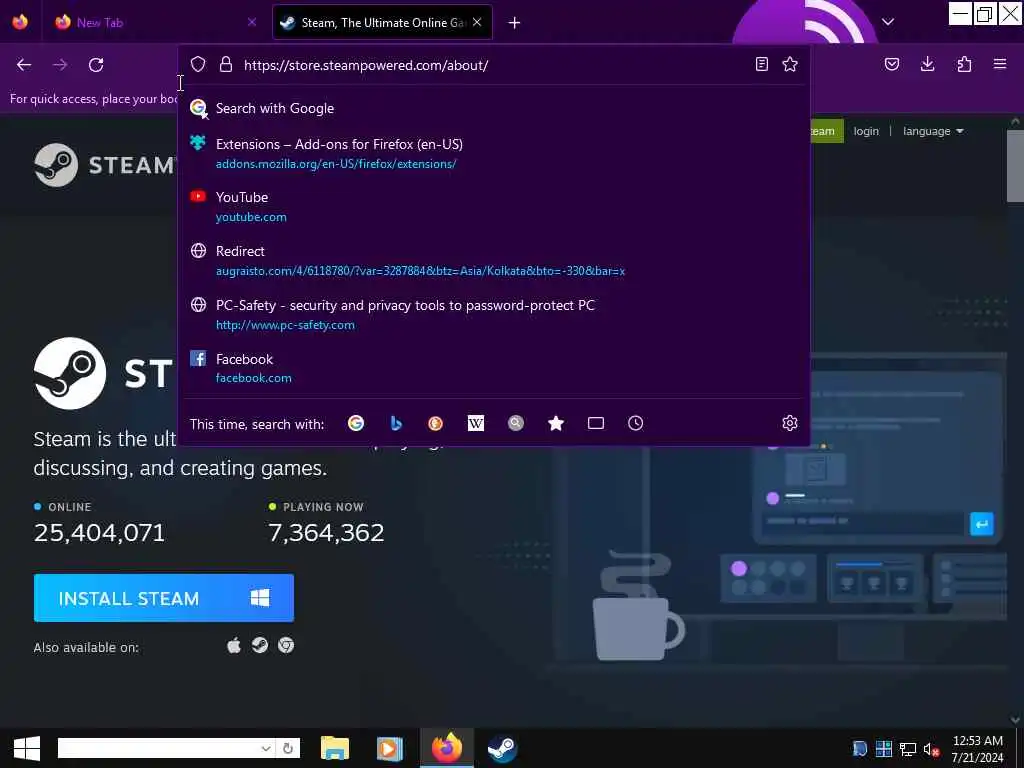1024x768 pixels.
Task: Open the Redirect augraisto.com suggestion
Action: coord(494,261)
